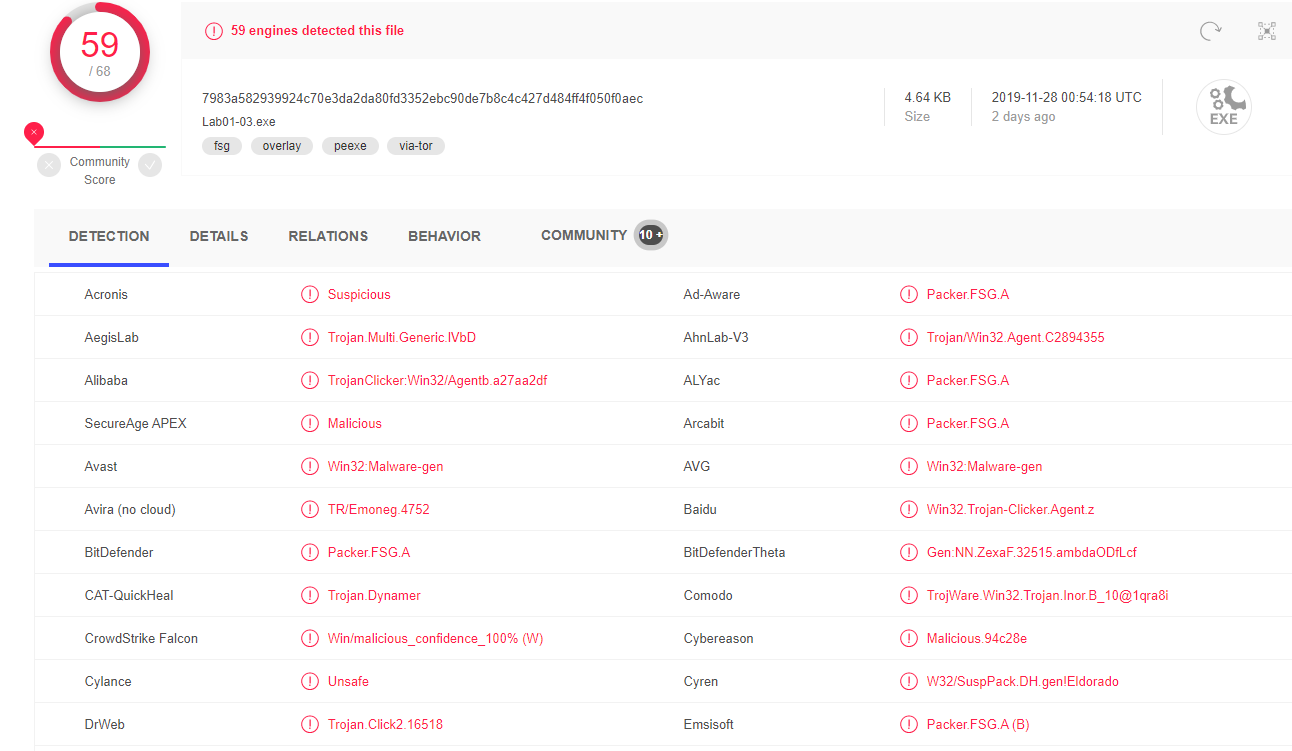Click Win32.Trojan-Clicker.Agent.z detection
The image size is (1292, 751).
coord(1011,509)
